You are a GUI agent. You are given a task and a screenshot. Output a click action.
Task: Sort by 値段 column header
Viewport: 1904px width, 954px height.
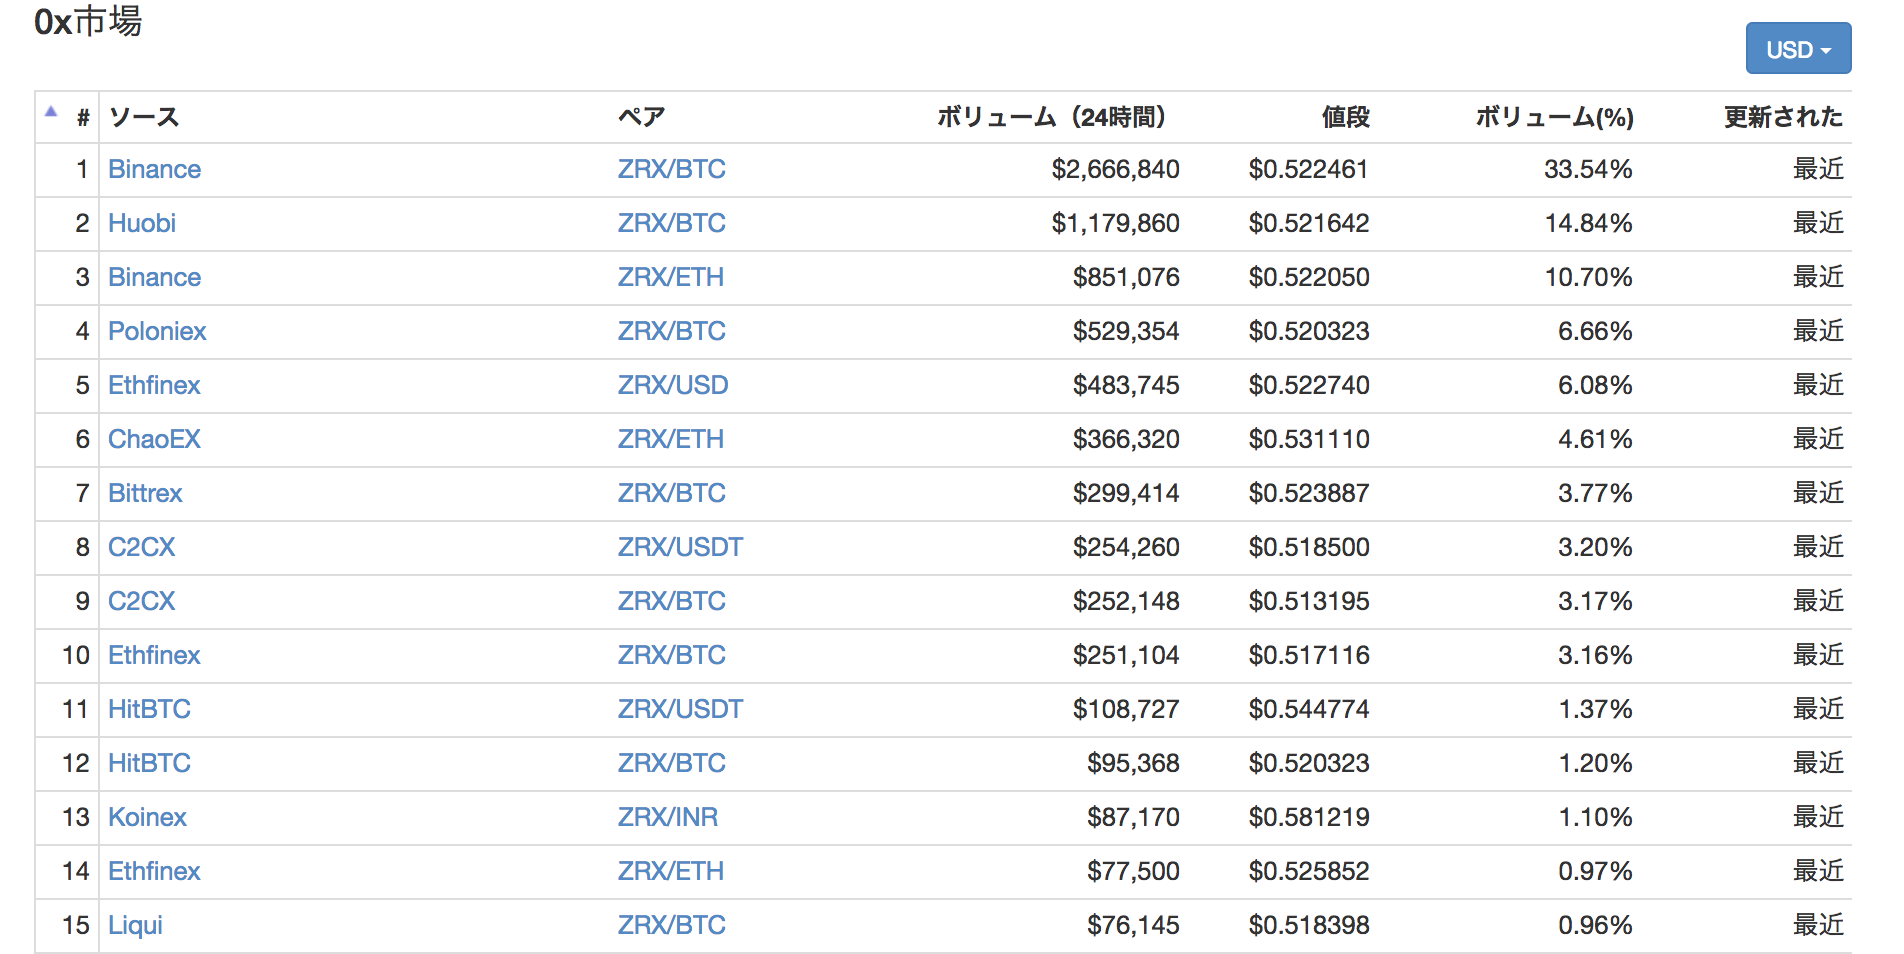(1345, 117)
